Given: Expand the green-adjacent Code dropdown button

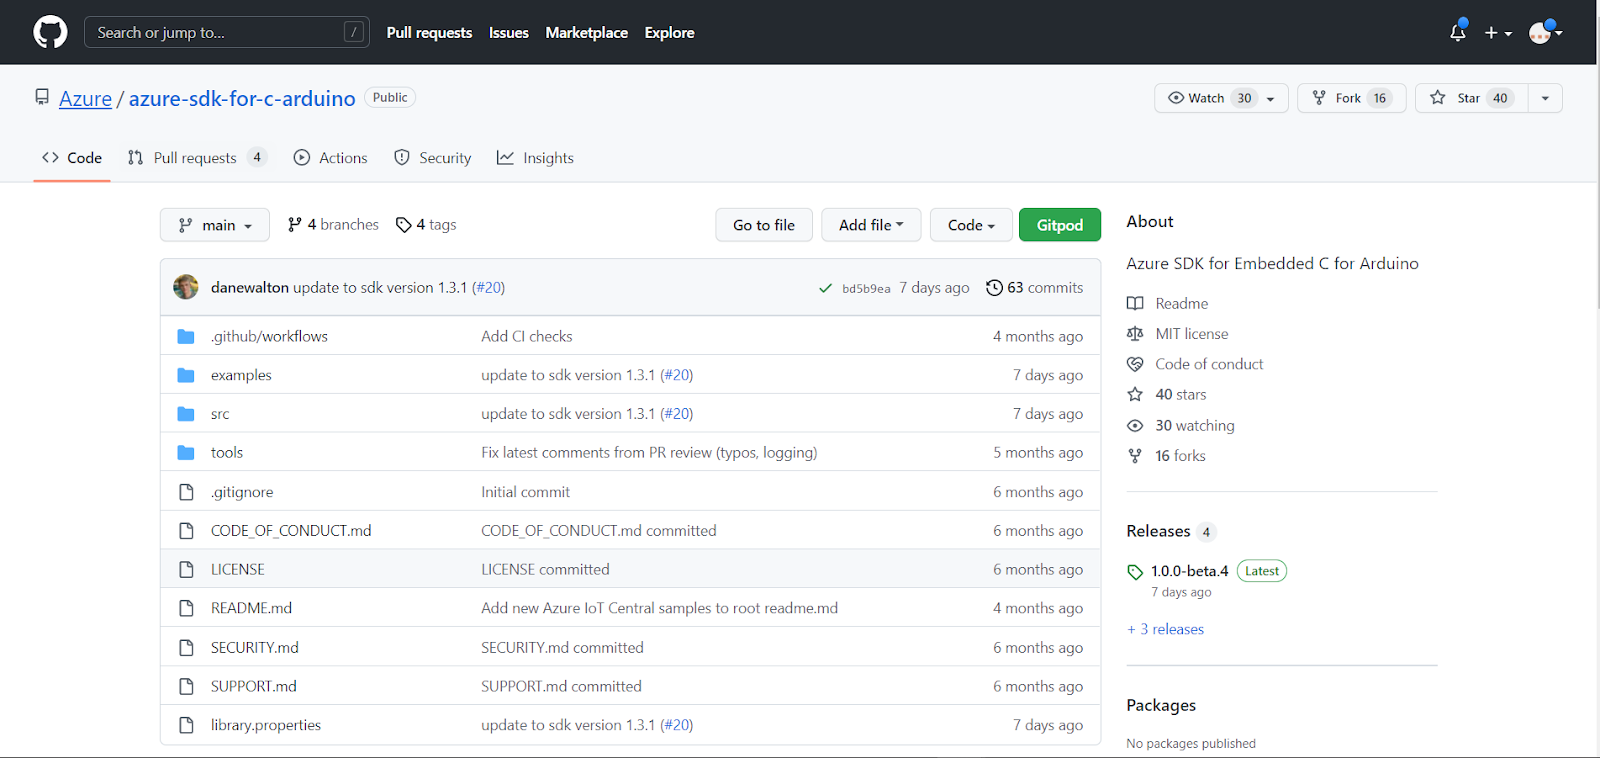Looking at the screenshot, I should pyautogui.click(x=971, y=225).
